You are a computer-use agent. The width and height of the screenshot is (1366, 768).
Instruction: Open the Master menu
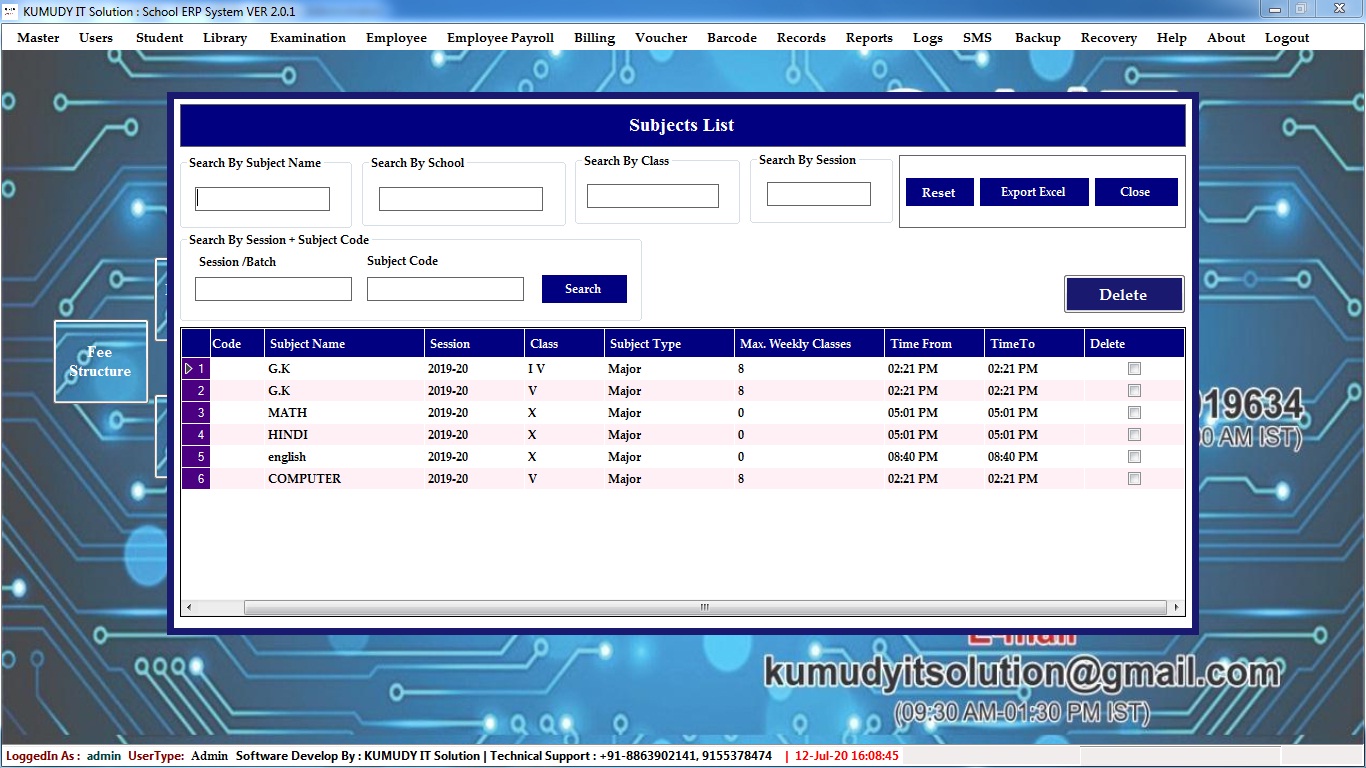coord(38,38)
